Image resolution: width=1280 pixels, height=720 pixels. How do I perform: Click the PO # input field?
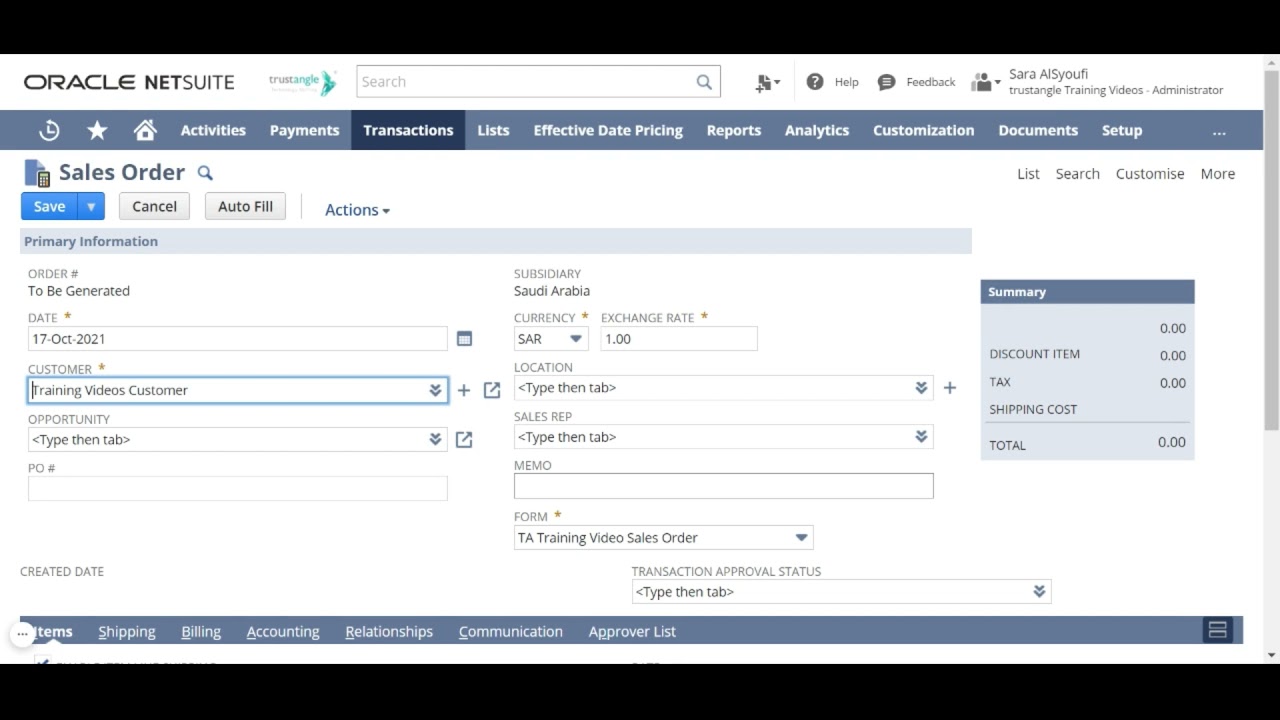point(238,488)
